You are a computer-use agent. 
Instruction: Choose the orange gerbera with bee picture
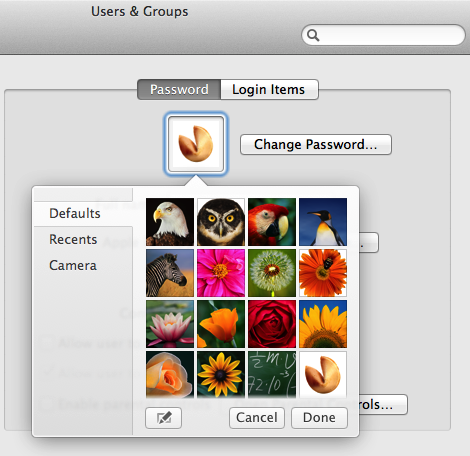pyautogui.click(x=323, y=273)
